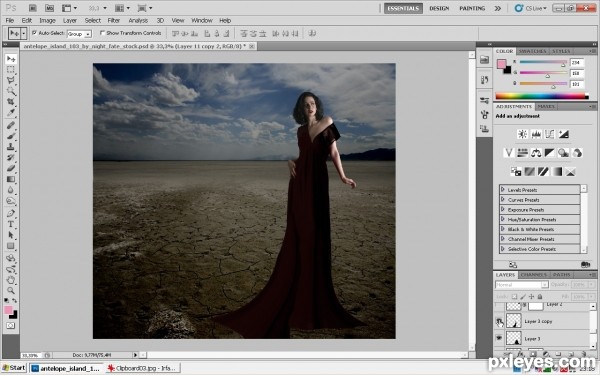Screen dimensions: 600x375
Task: Select the Hand tool
Action: tap(11, 280)
